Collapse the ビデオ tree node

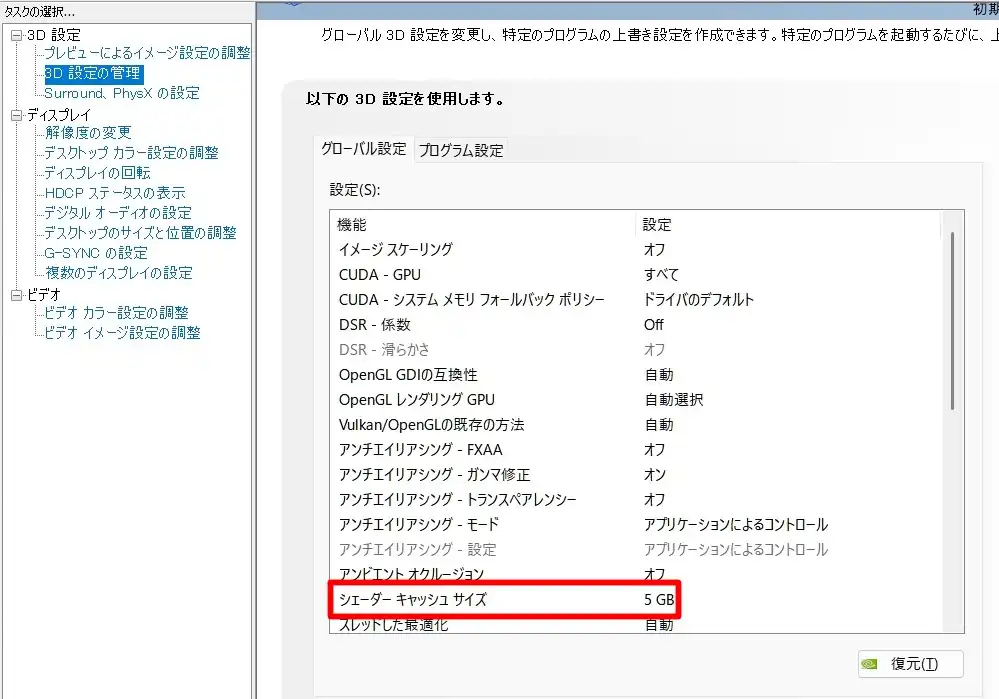coord(16,295)
